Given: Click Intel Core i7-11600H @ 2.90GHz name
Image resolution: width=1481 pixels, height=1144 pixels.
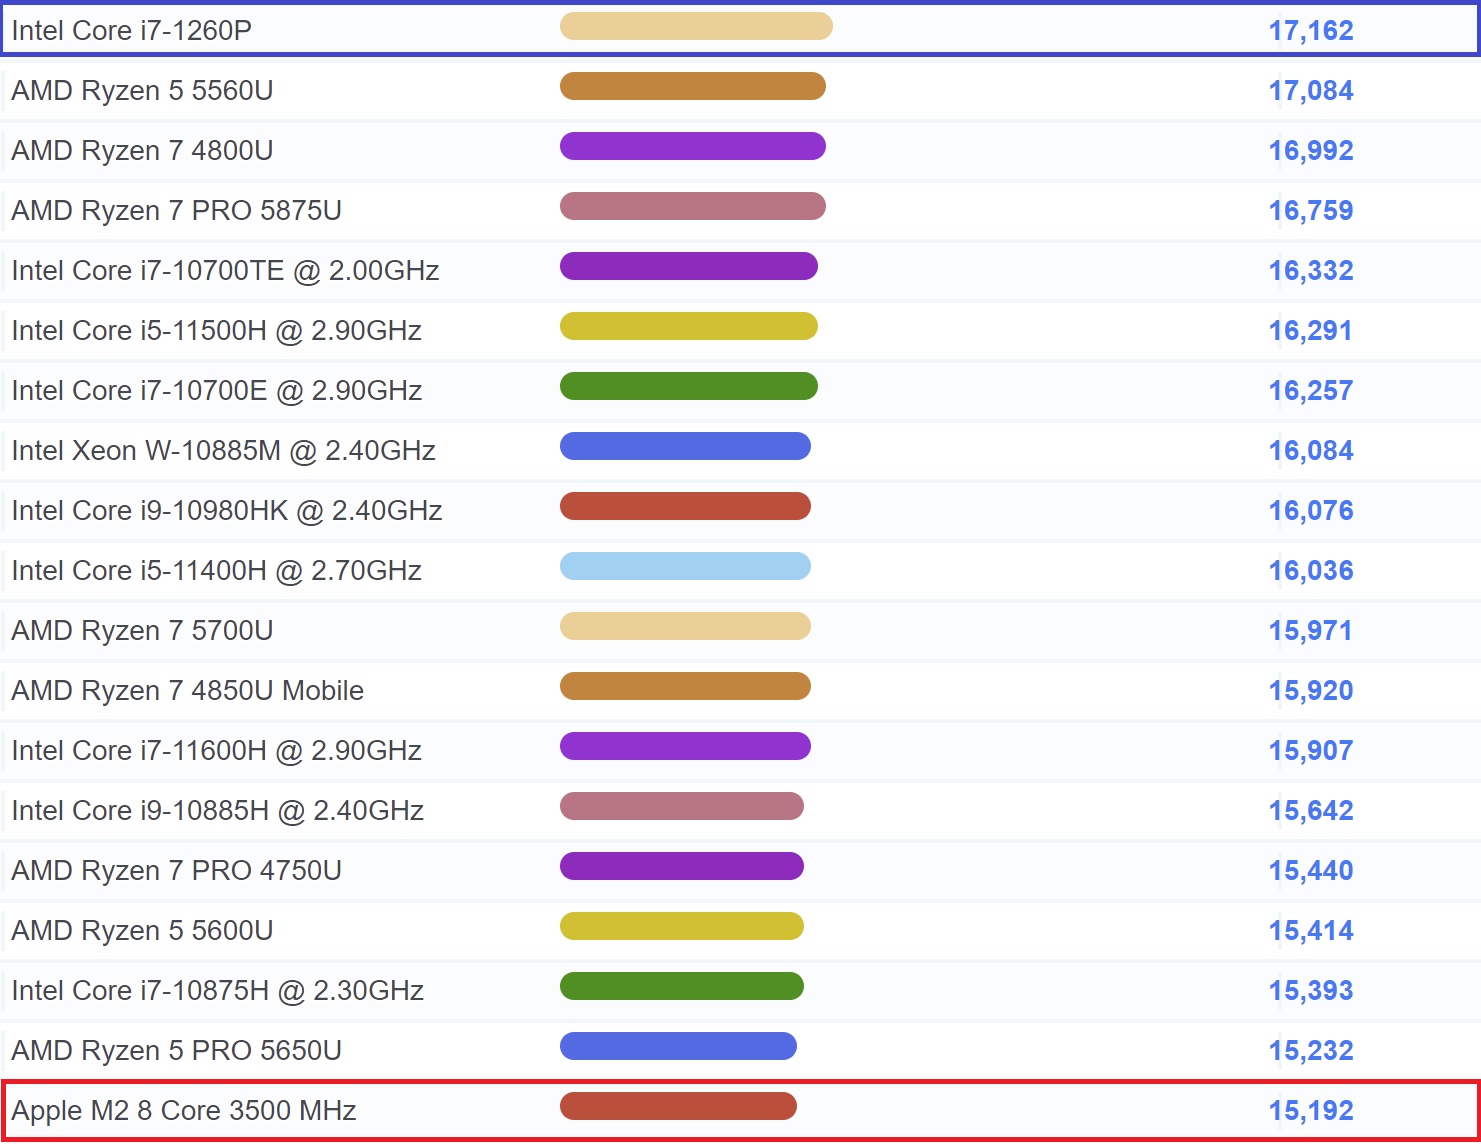Looking at the screenshot, I should pyautogui.click(x=216, y=750).
